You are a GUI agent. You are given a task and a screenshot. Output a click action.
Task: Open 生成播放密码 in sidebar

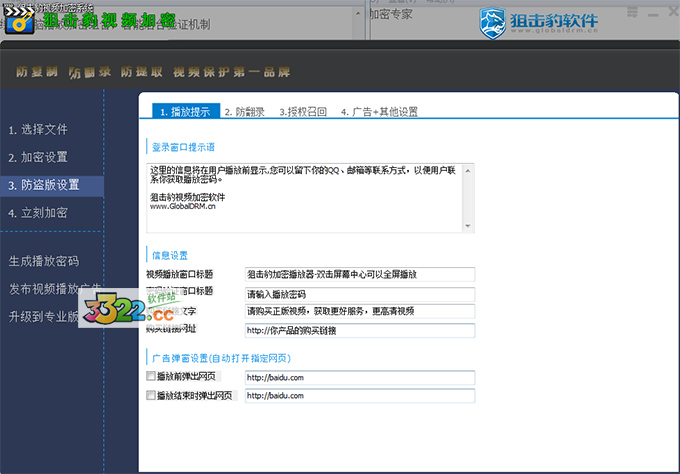[x=44, y=261]
